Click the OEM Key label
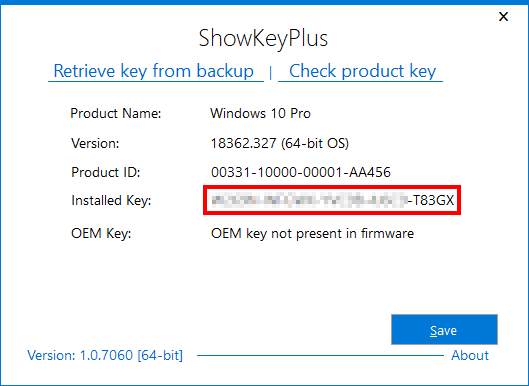 [x=101, y=233]
